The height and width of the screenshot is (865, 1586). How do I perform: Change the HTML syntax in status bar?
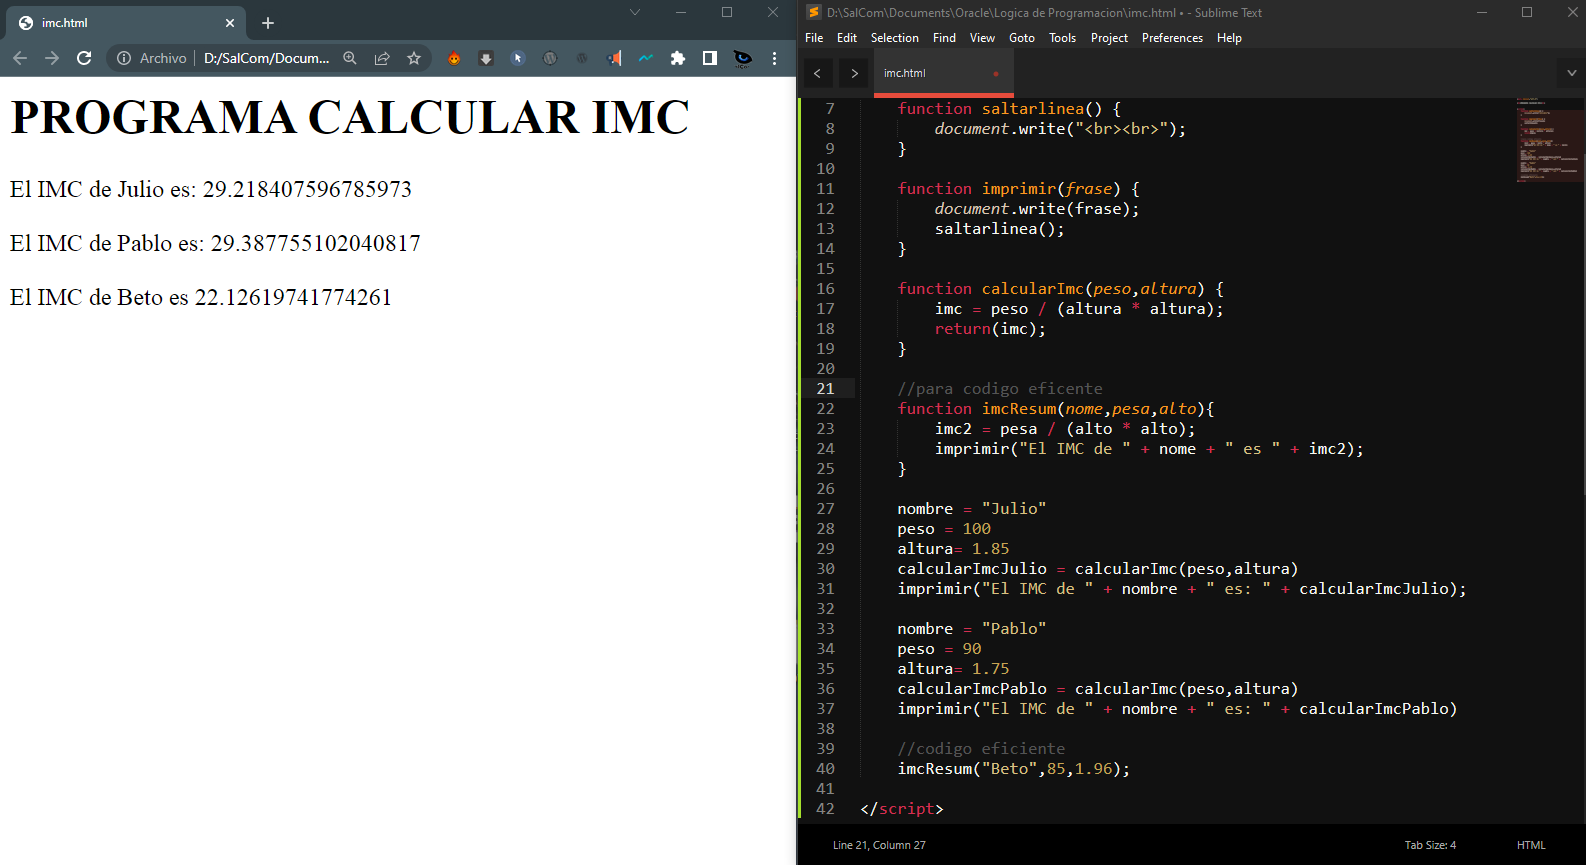click(x=1531, y=845)
